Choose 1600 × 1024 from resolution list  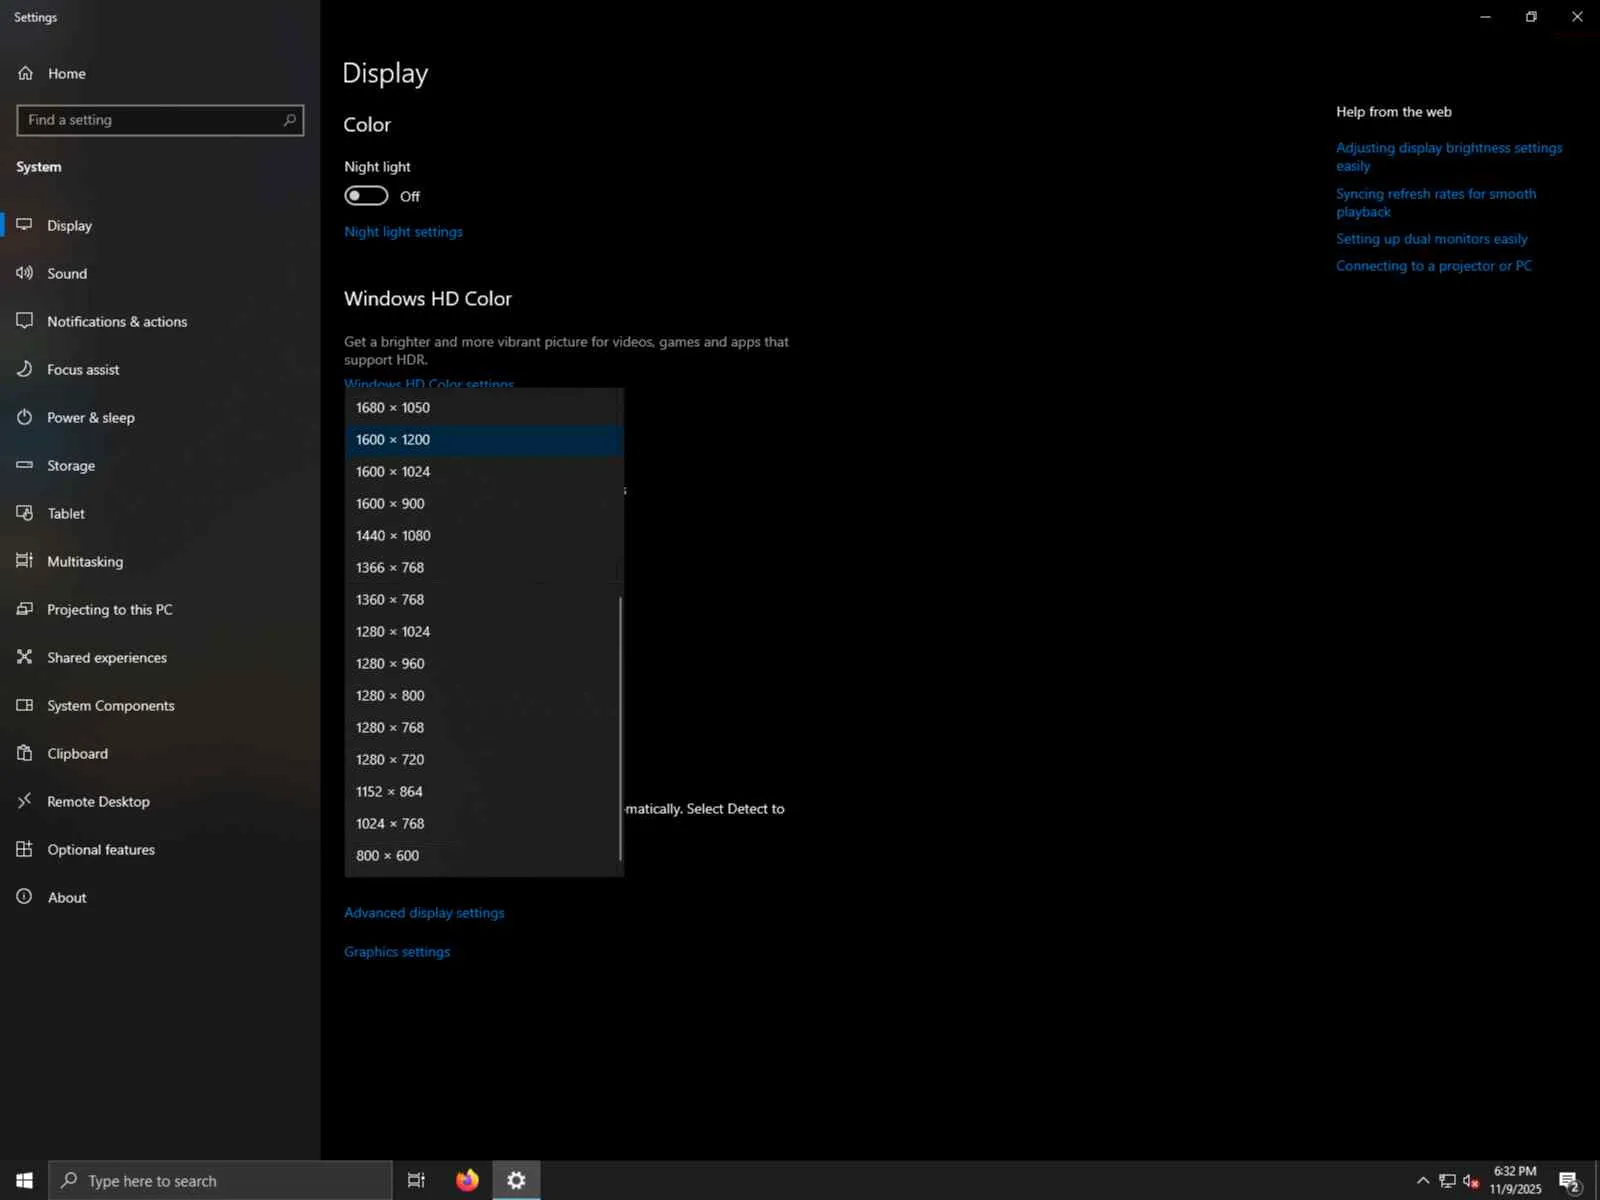click(484, 471)
